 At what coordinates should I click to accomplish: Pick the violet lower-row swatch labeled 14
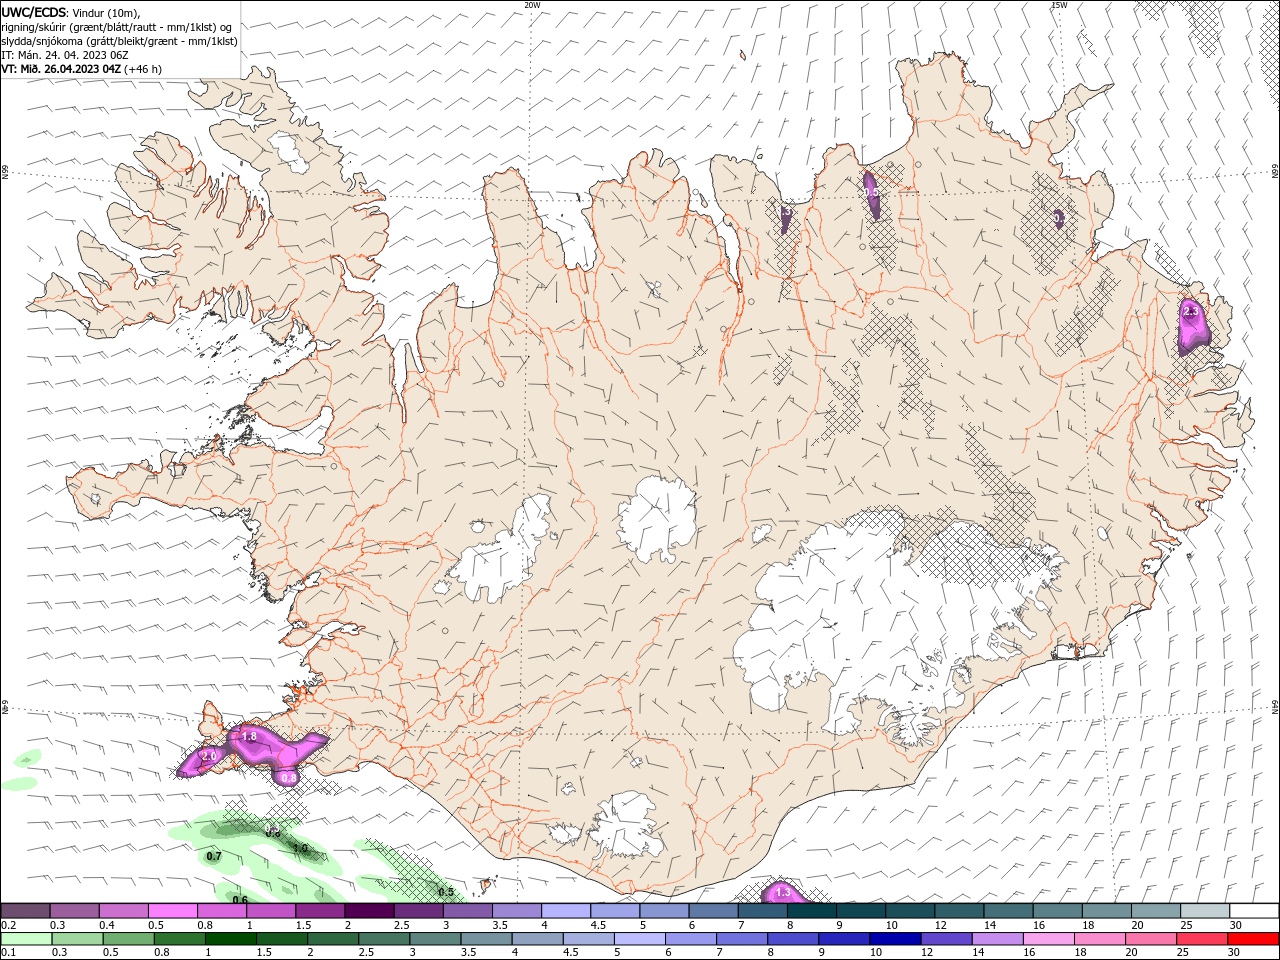point(996,939)
